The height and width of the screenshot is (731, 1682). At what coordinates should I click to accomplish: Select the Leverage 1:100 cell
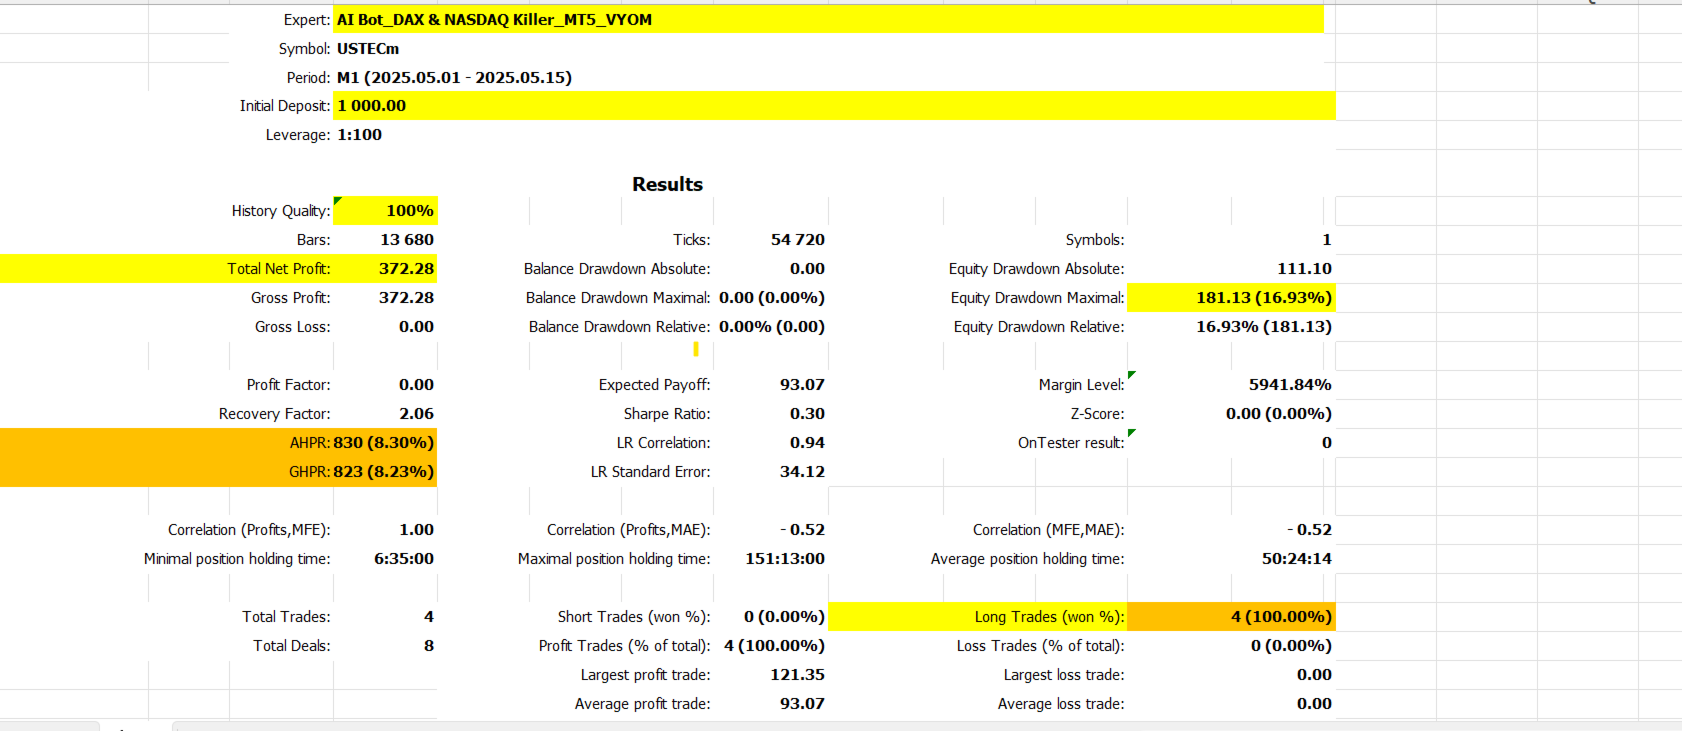point(360,134)
